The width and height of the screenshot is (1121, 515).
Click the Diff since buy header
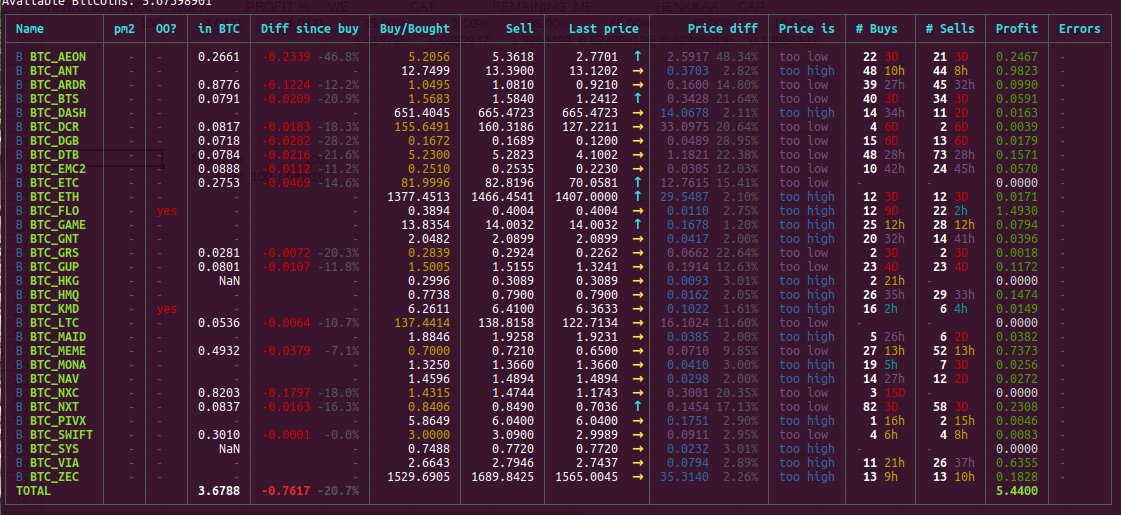pos(310,29)
